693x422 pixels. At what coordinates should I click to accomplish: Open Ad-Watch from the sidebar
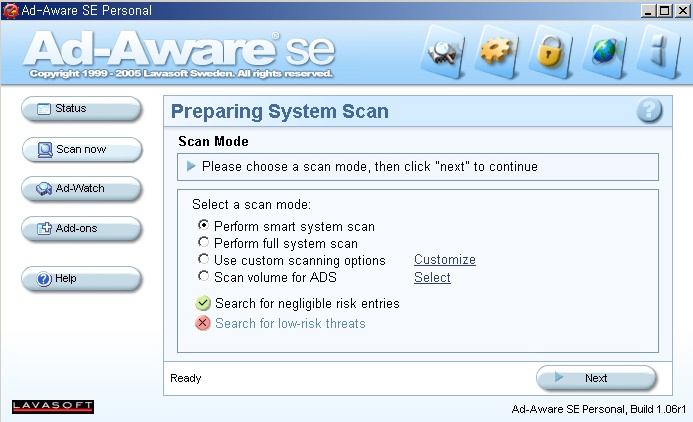point(80,189)
